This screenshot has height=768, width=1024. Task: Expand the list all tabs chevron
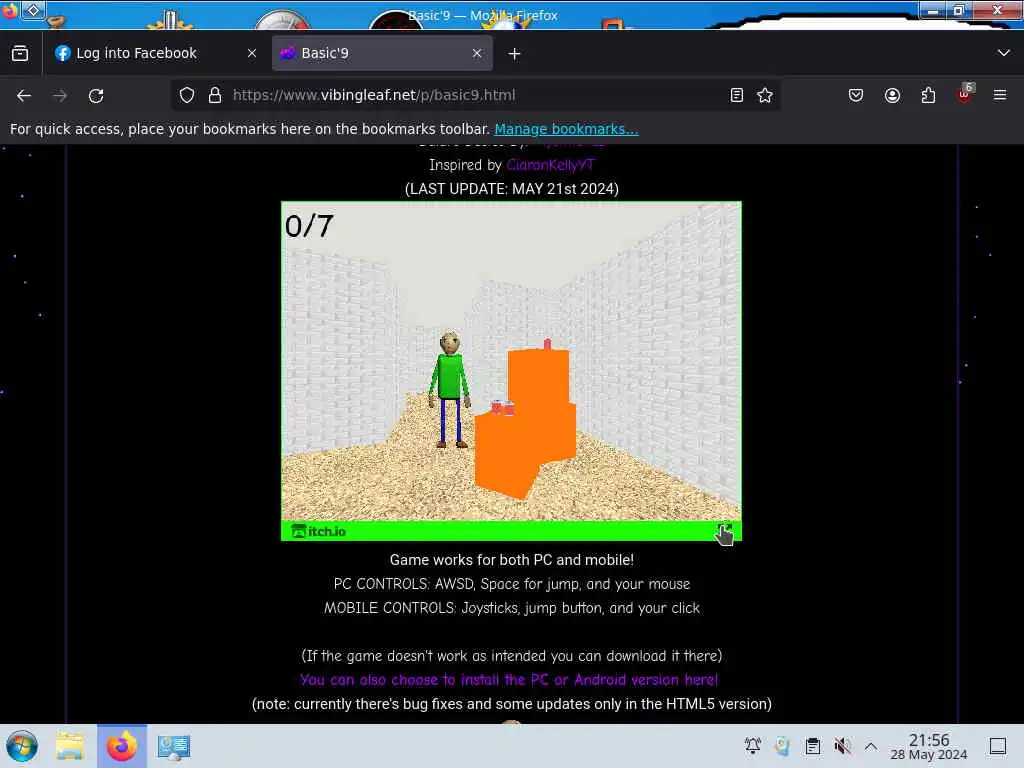1004,53
